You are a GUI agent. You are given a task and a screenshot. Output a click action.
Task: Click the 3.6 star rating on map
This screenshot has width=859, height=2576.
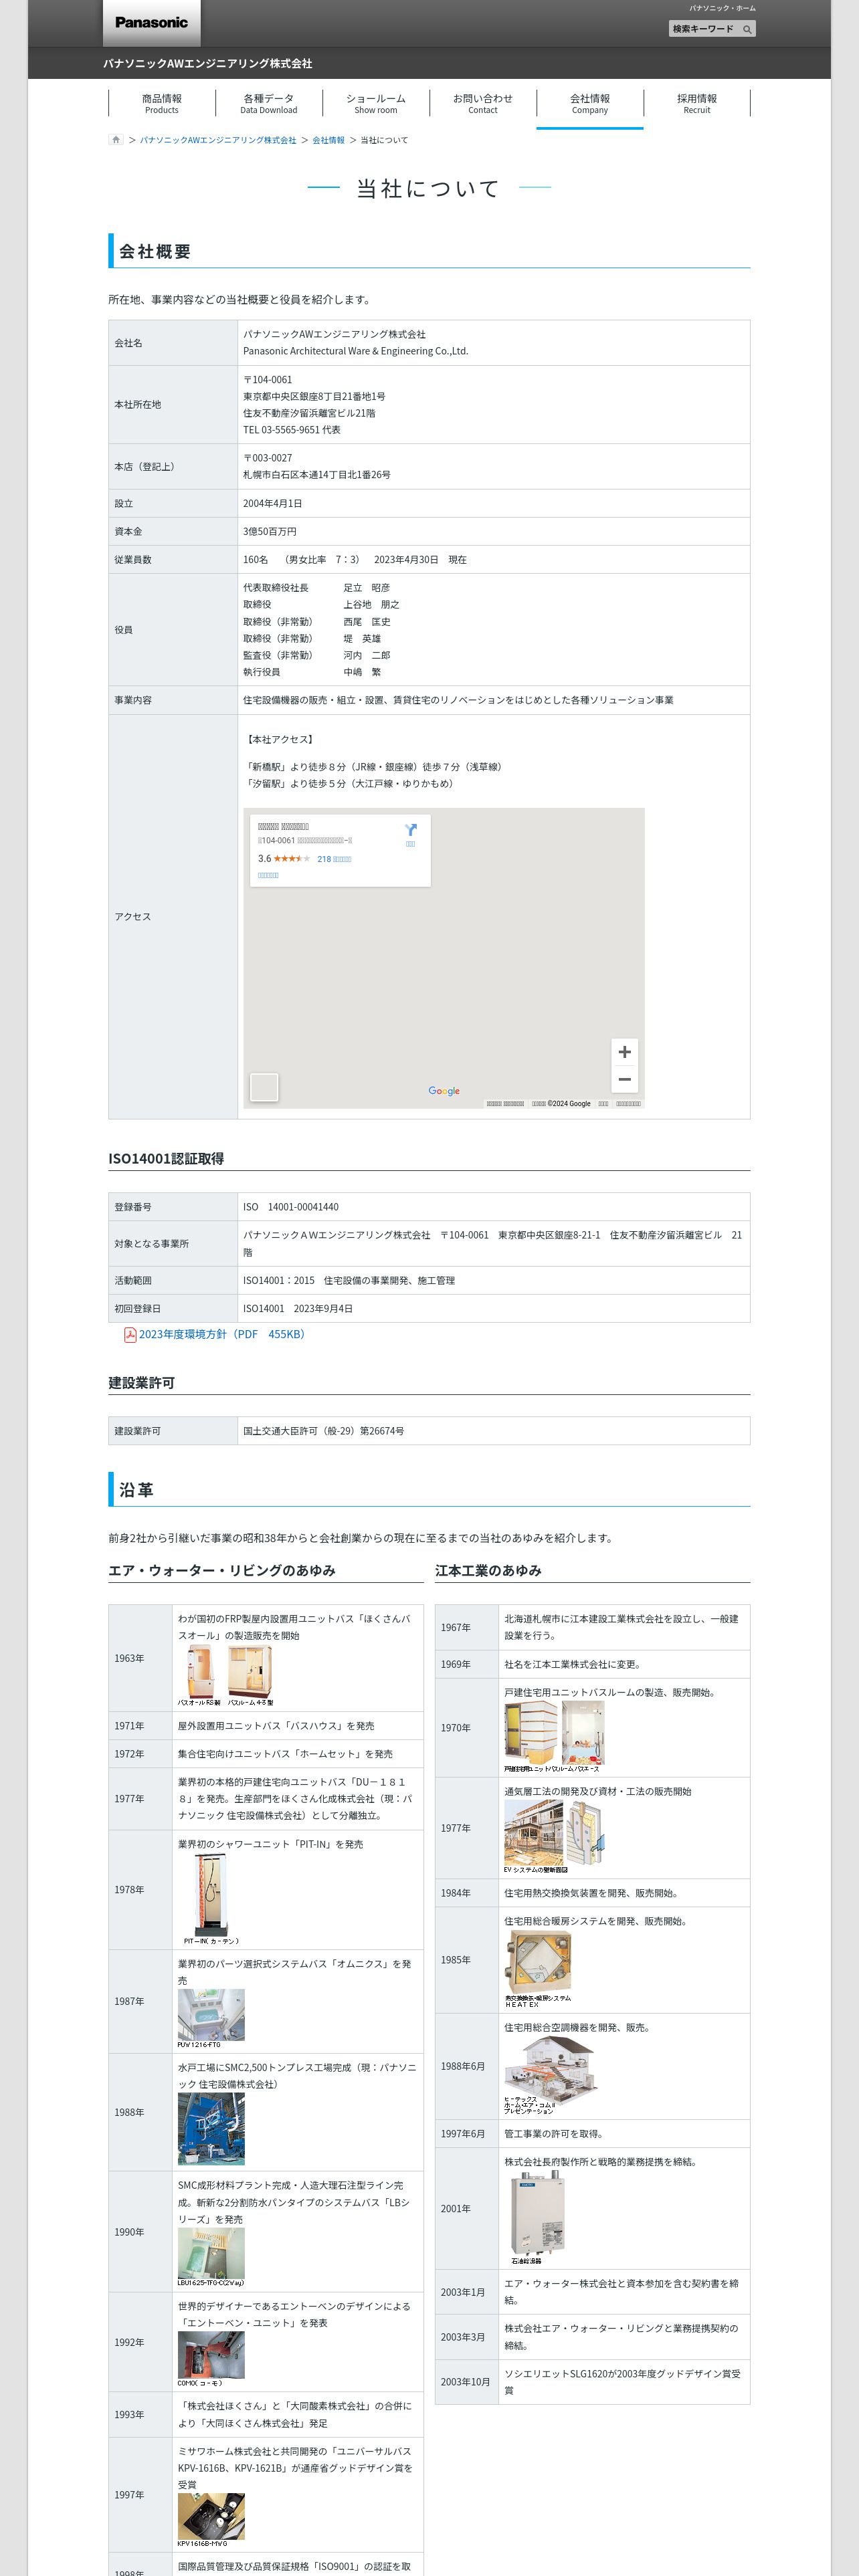[284, 859]
